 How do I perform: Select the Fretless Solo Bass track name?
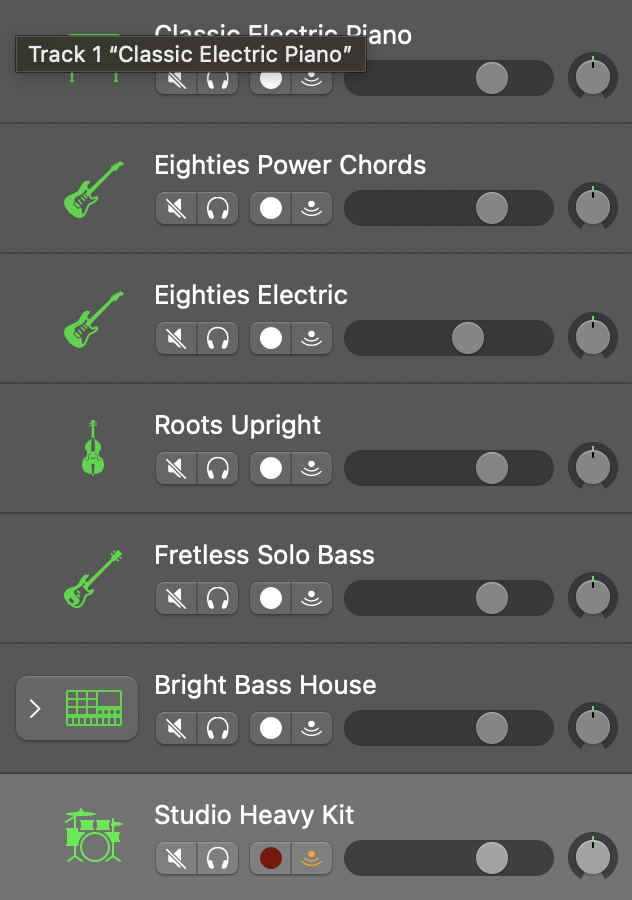point(264,556)
